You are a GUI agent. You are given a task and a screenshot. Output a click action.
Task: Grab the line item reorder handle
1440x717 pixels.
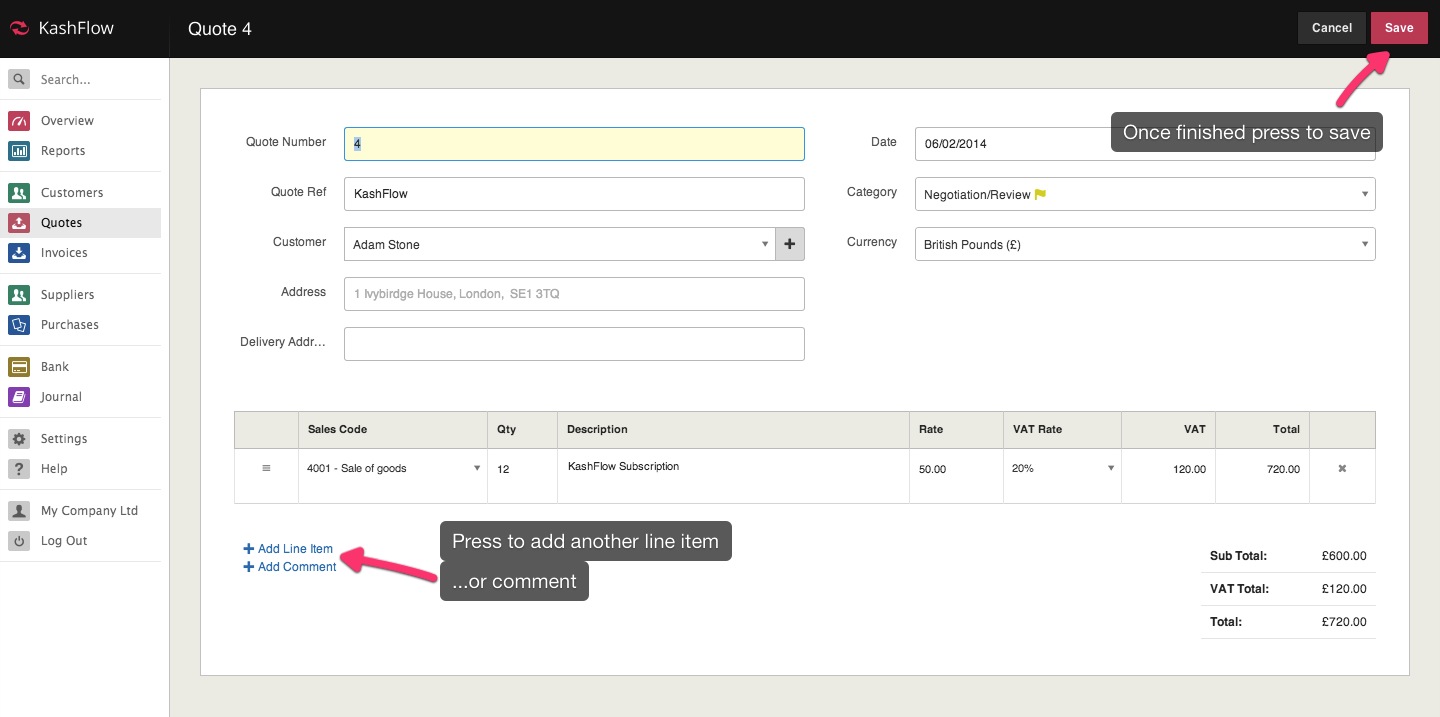[x=266, y=469]
